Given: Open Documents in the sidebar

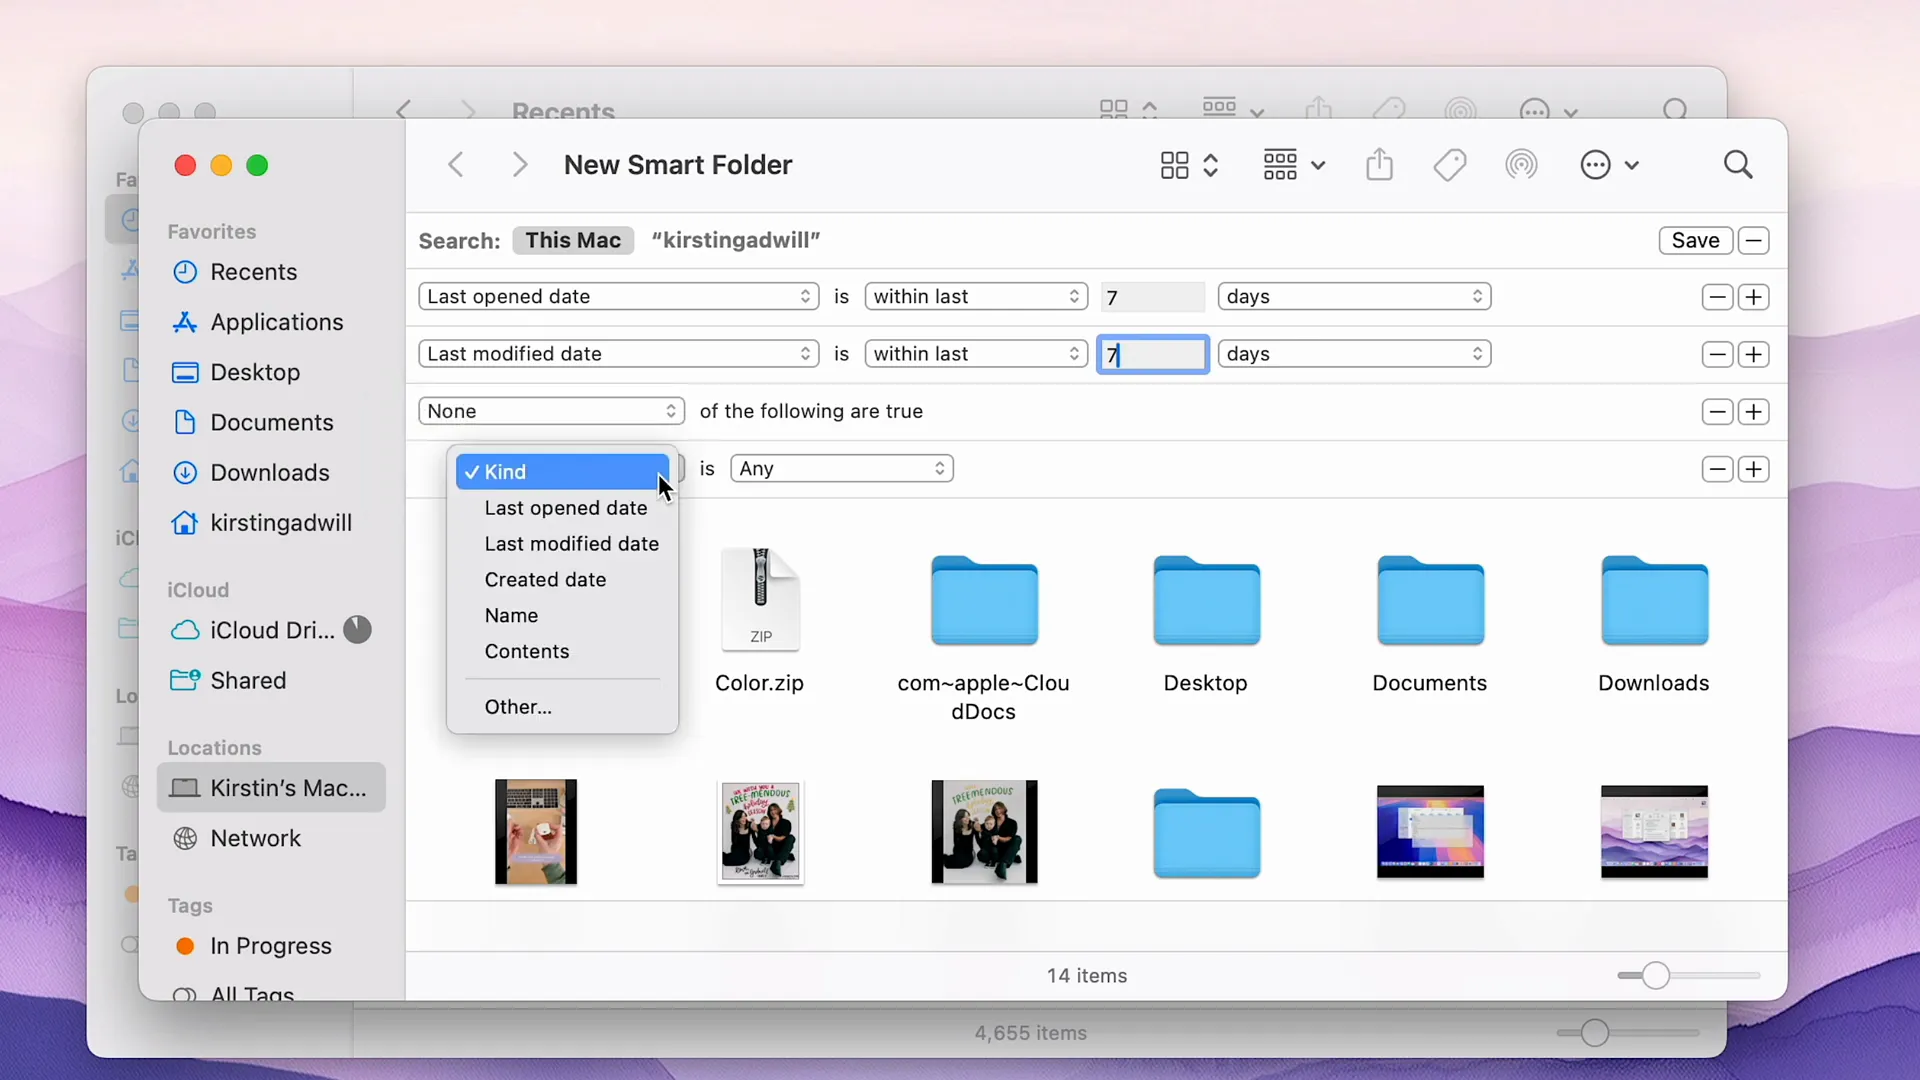Looking at the screenshot, I should click(x=270, y=422).
